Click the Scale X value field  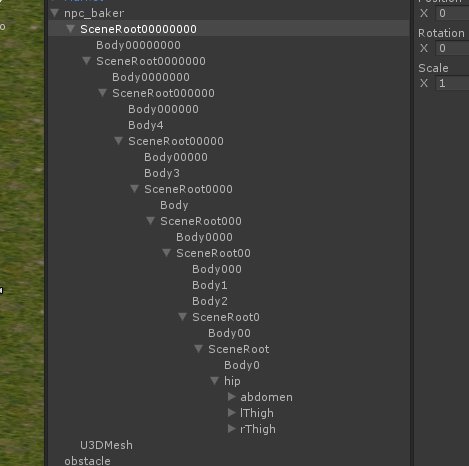pos(452,83)
